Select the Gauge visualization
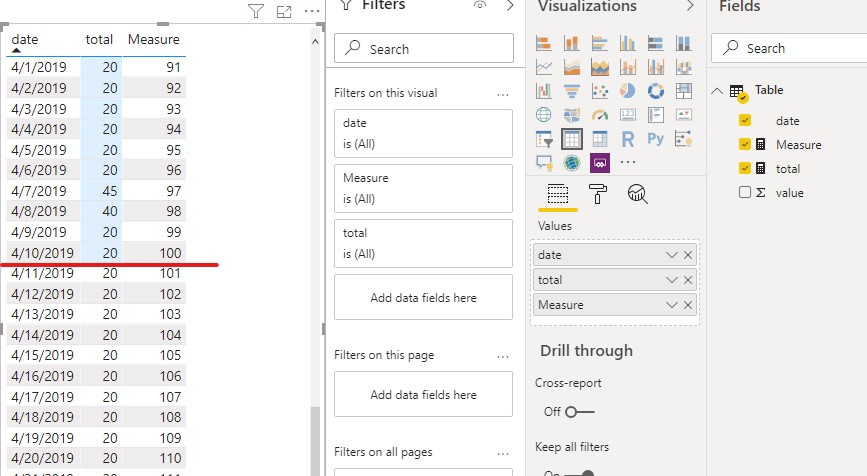867x476 pixels. [x=599, y=114]
